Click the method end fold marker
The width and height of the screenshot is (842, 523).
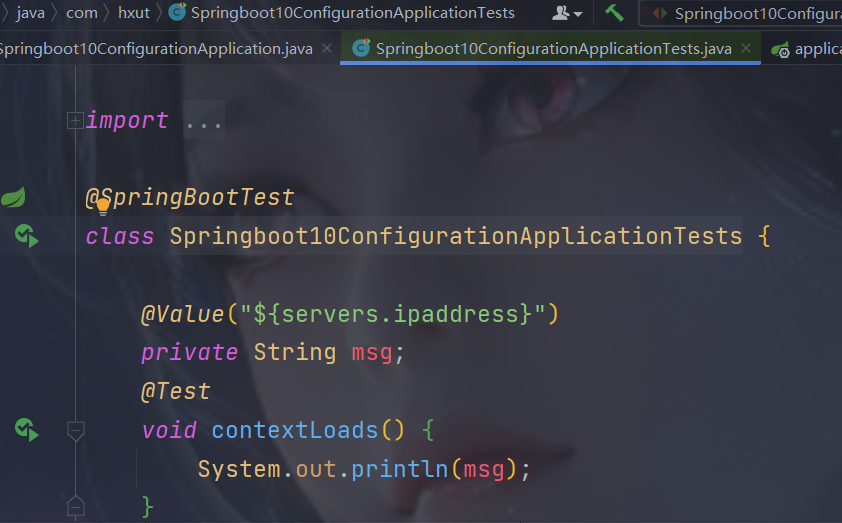(76, 506)
